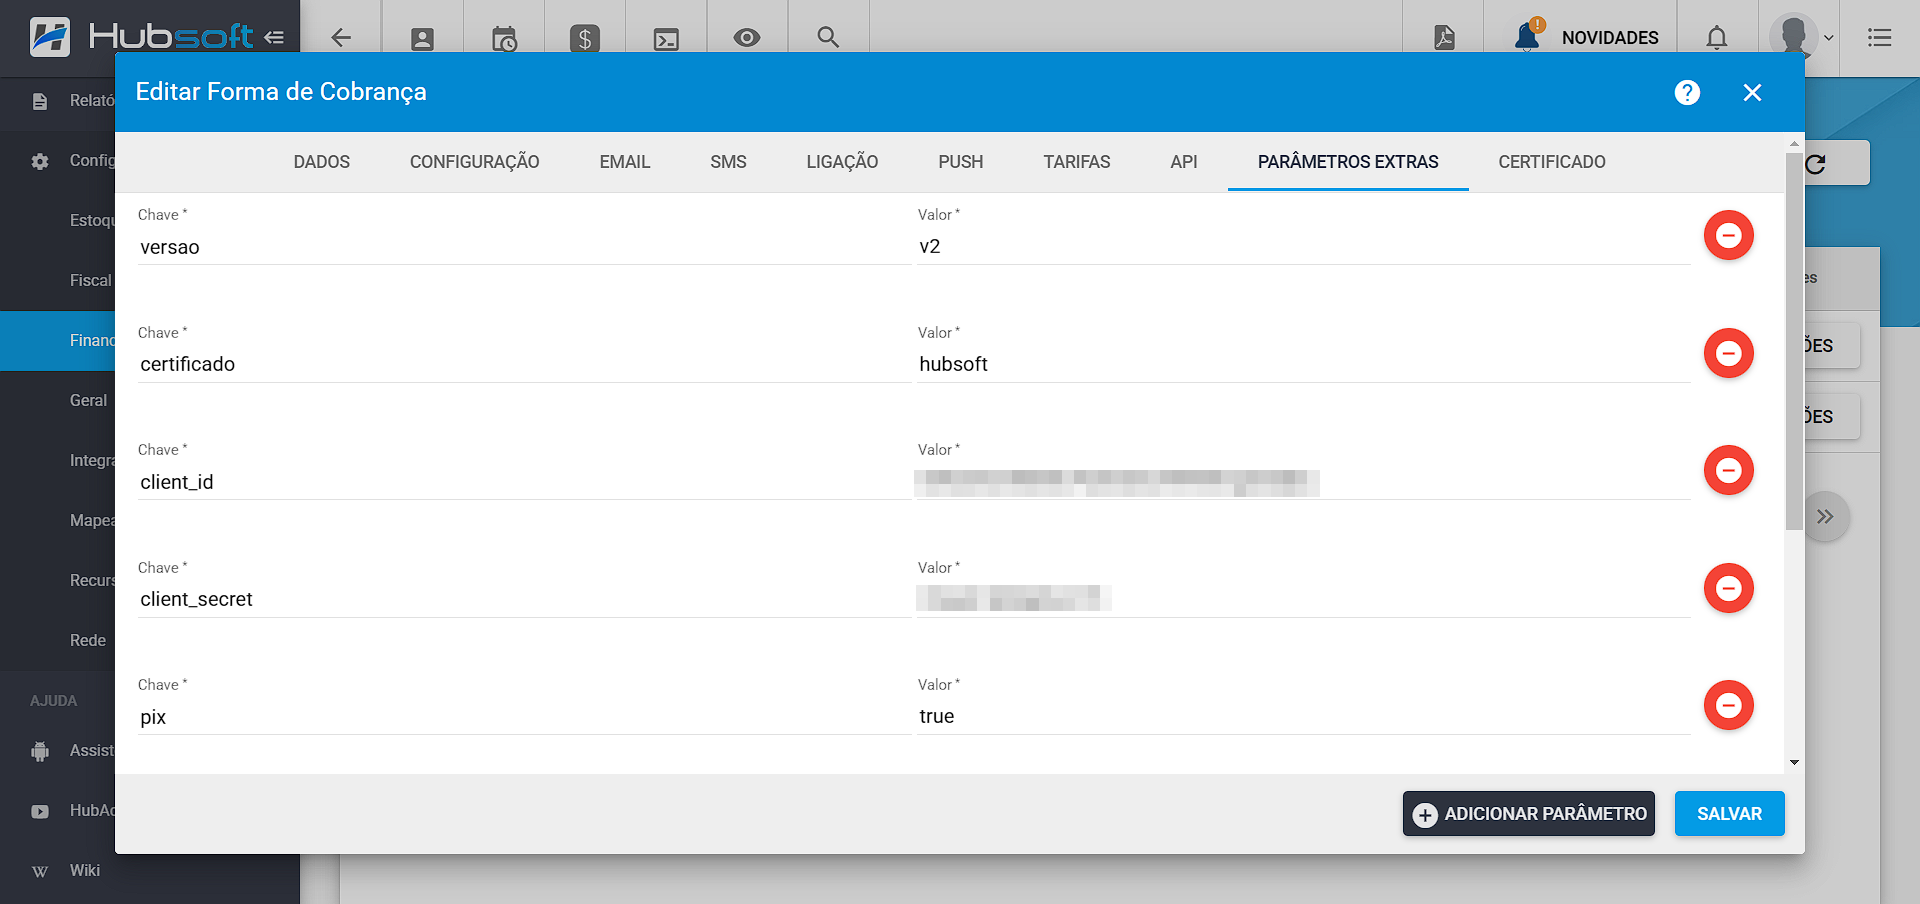Switch to the DADOS tab
Image resolution: width=1920 pixels, height=904 pixels.
322,162
